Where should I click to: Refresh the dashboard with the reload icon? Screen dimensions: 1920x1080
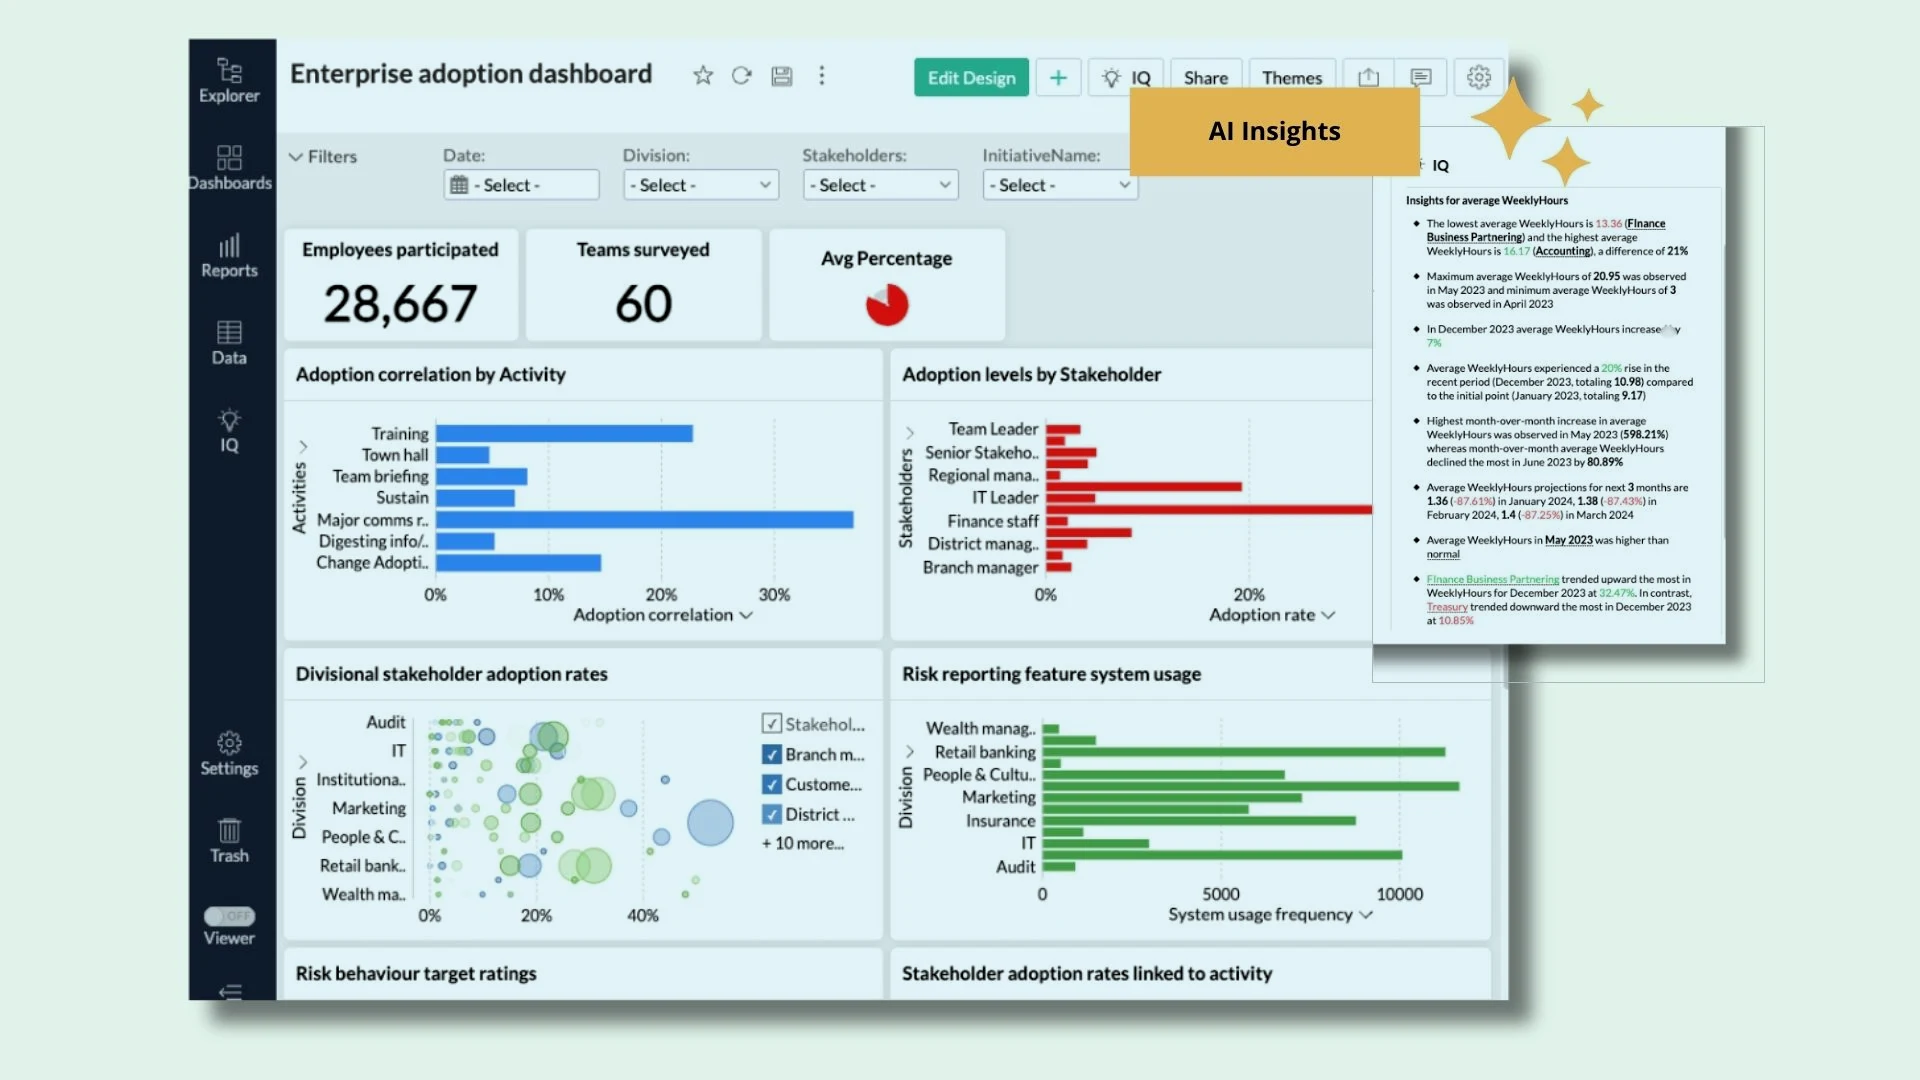[741, 75]
